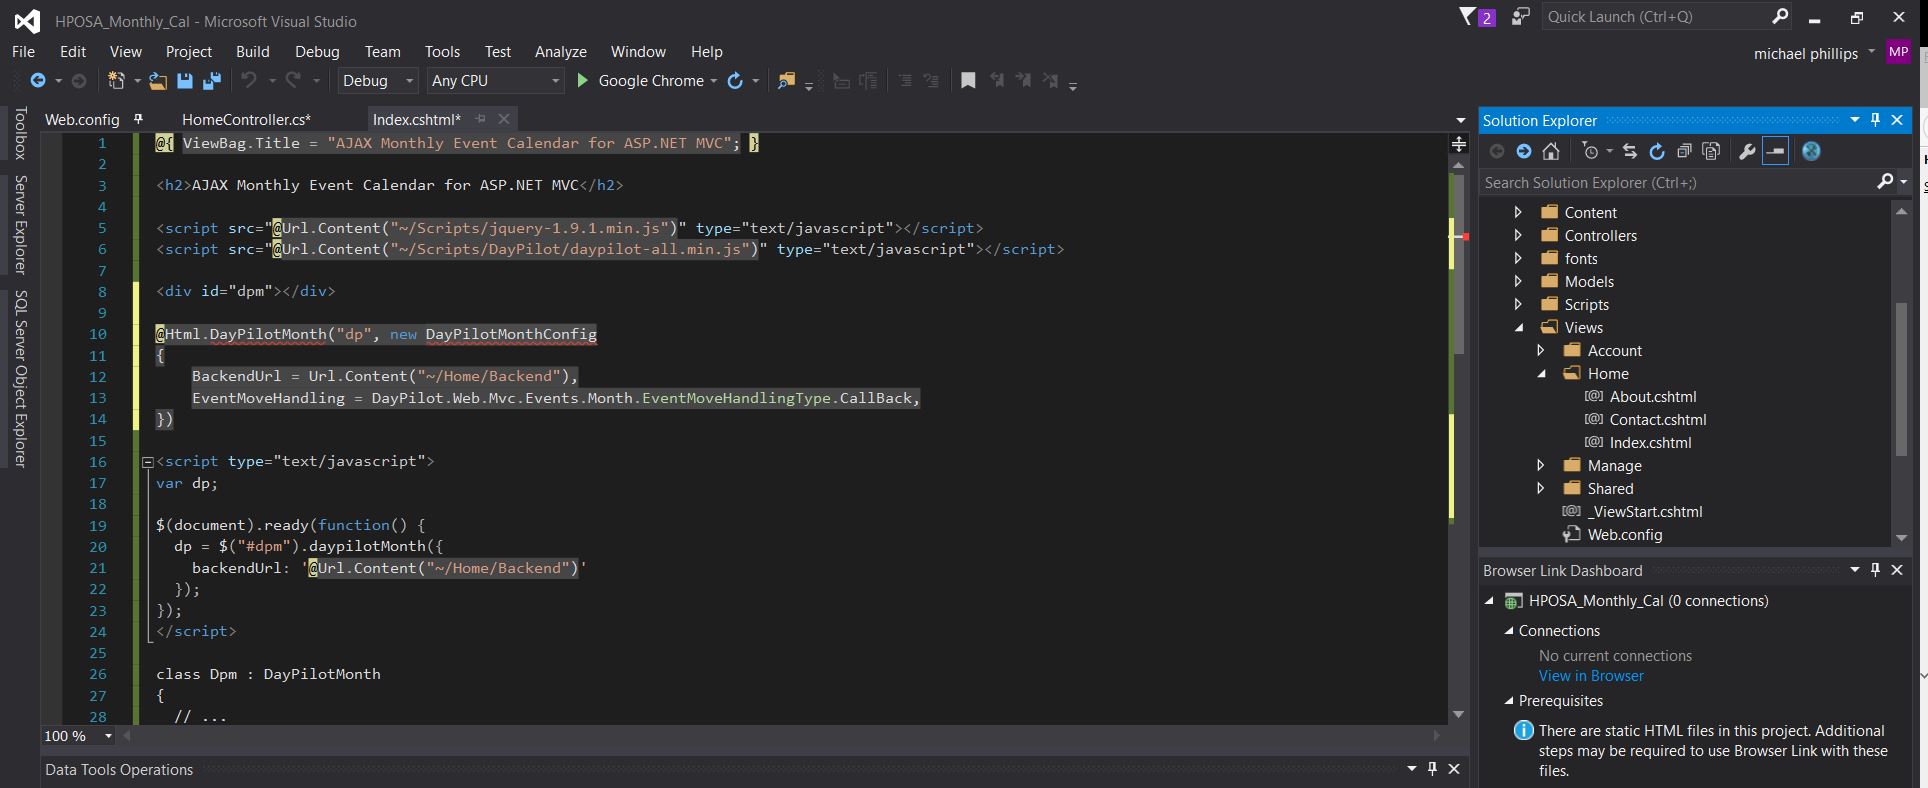1928x788 pixels.
Task: Pin the Solution Explorer panel with pushpin
Action: (1875, 120)
